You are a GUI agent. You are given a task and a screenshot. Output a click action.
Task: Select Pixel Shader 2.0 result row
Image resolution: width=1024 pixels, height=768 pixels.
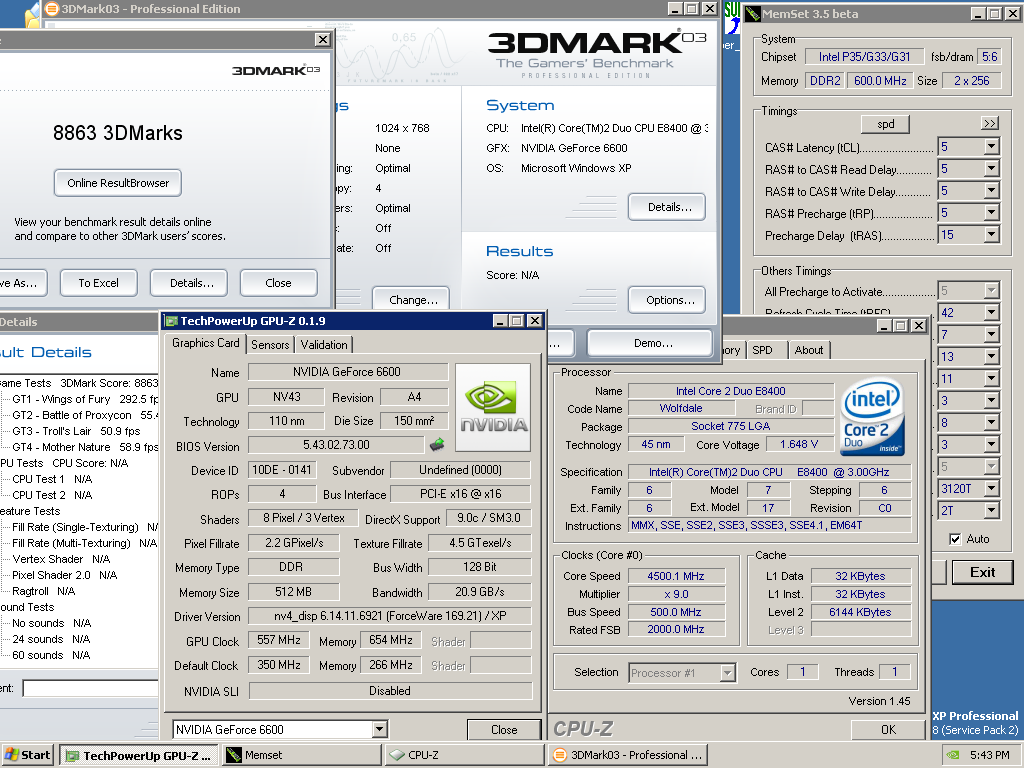(65, 575)
